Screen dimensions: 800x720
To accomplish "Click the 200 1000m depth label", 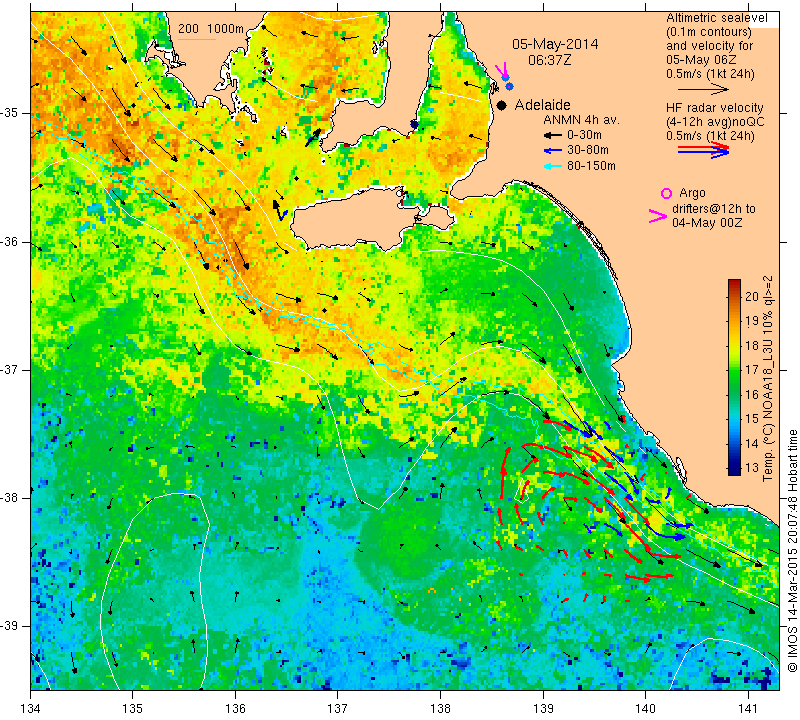I will point(211,29).
